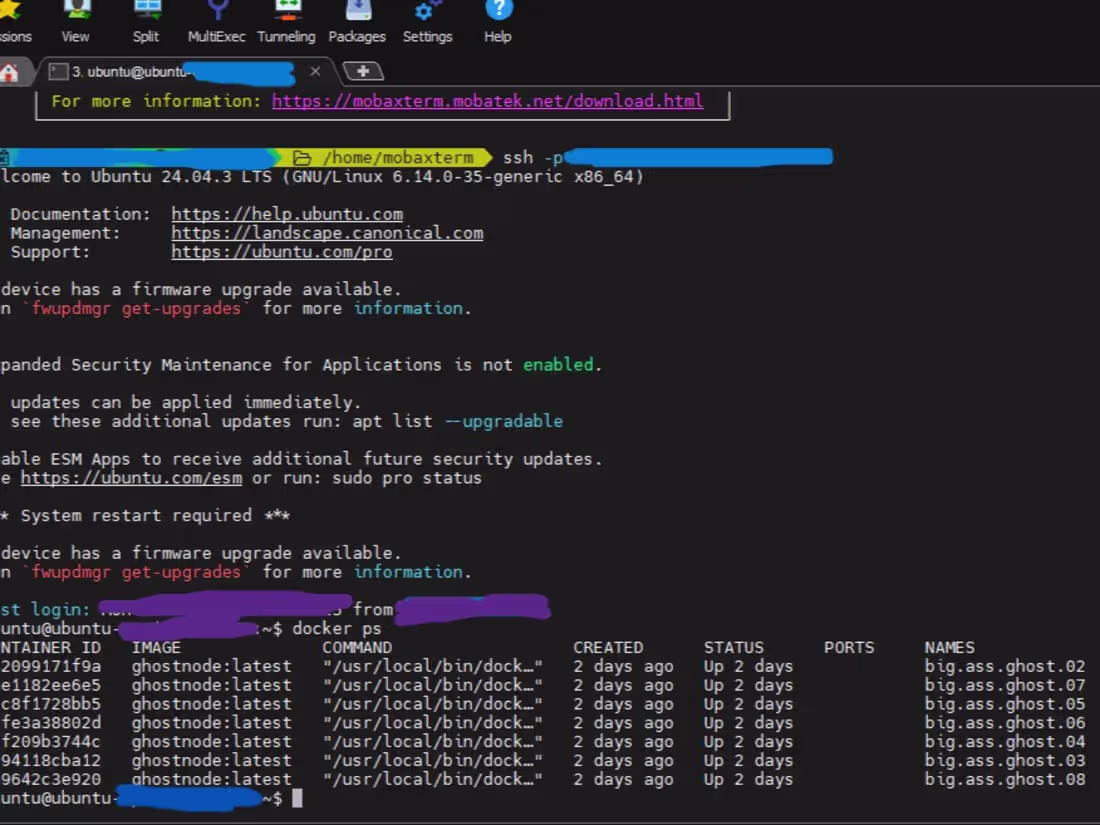Click the terminal prompt to enter a command
The width and height of the screenshot is (1100, 825).
(298, 798)
